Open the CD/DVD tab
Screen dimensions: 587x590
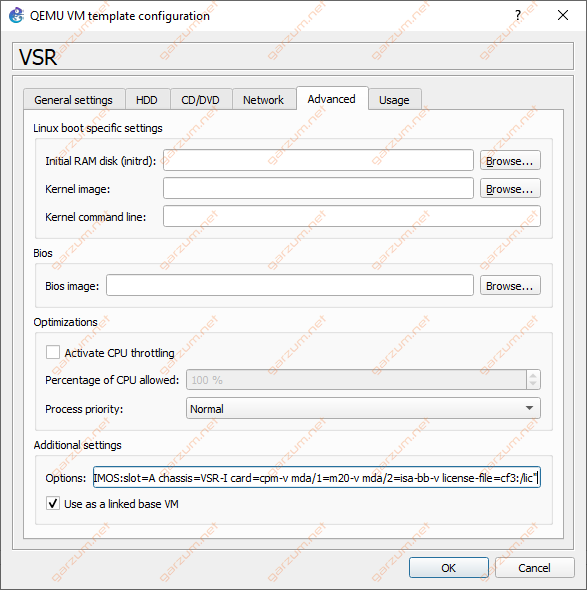(200, 100)
